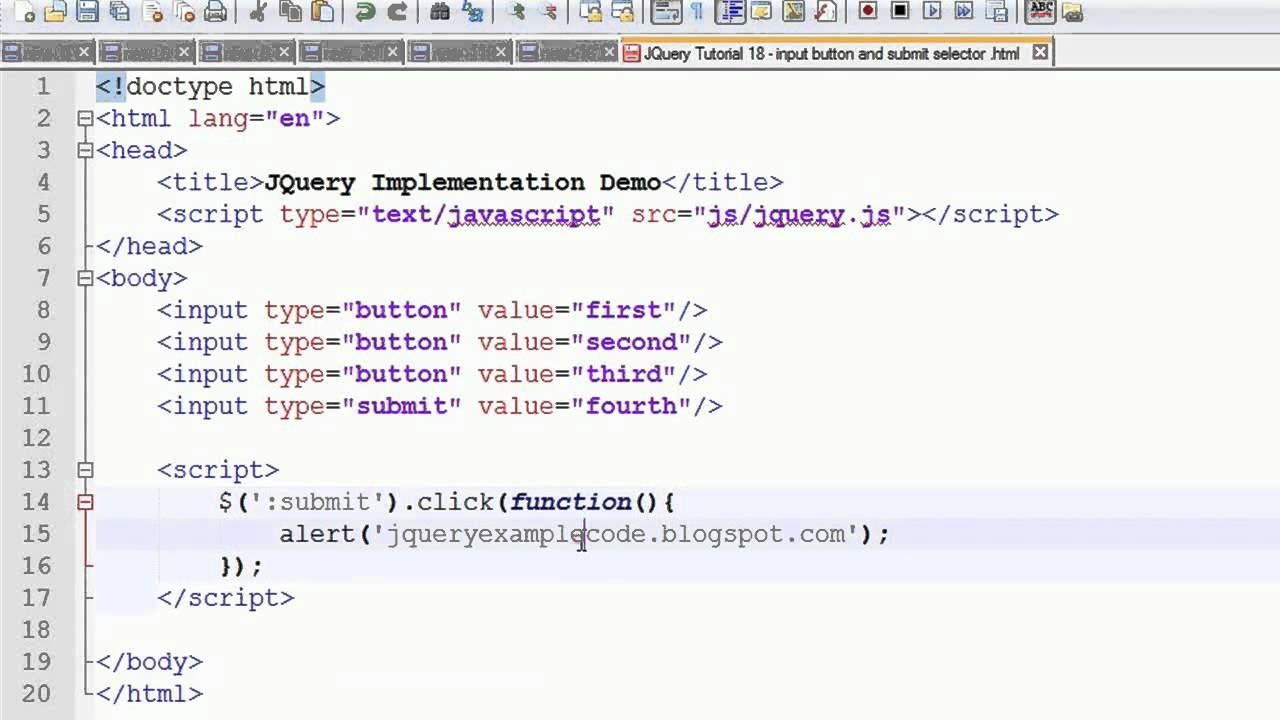Viewport: 1280px width, 720px height.
Task: Click the folder icon after the spell checker
Action: pos(1072,11)
